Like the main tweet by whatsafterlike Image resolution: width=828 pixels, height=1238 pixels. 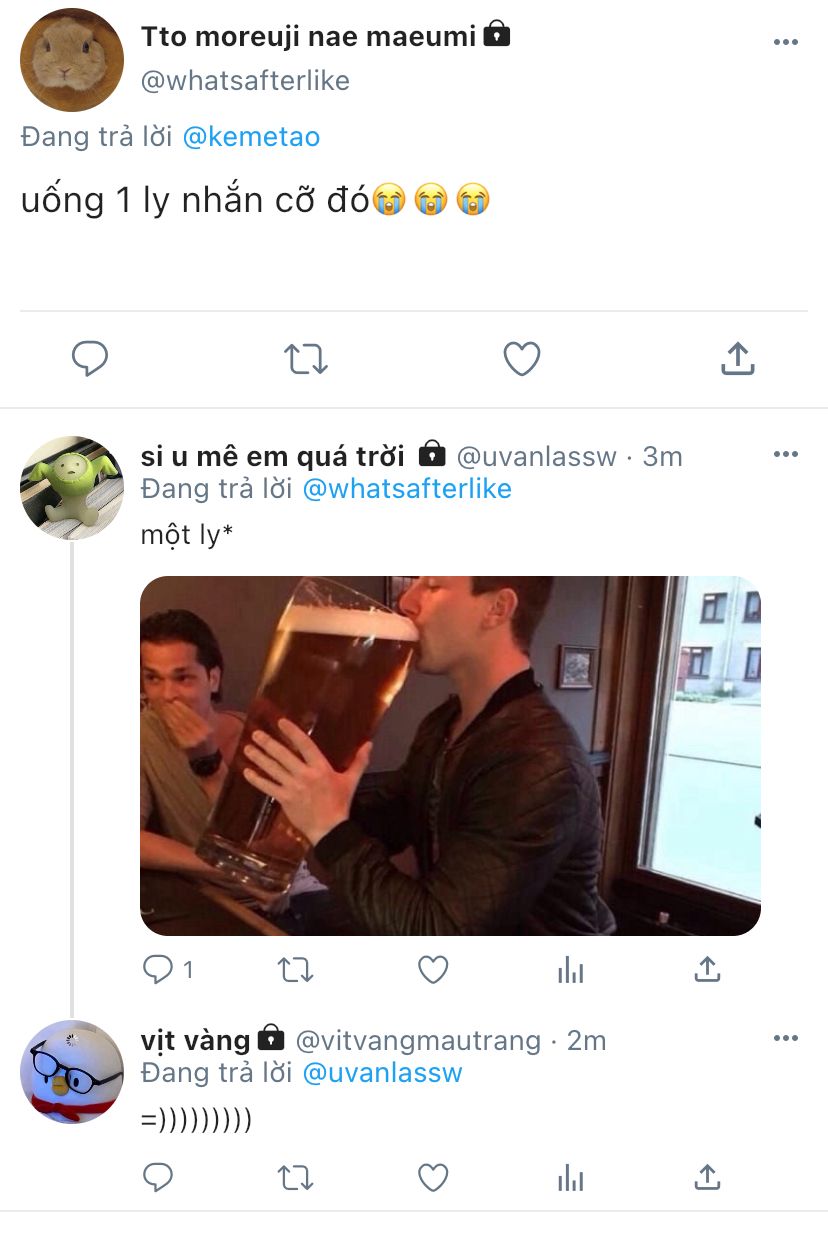521,359
